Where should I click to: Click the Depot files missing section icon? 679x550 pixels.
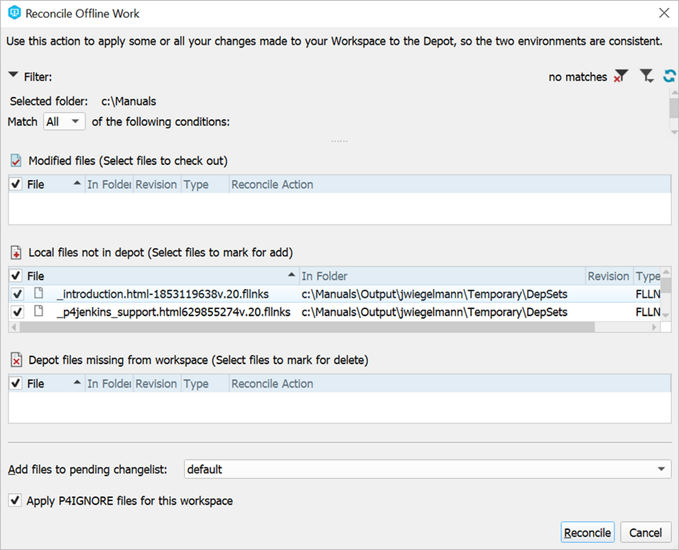pyautogui.click(x=16, y=360)
